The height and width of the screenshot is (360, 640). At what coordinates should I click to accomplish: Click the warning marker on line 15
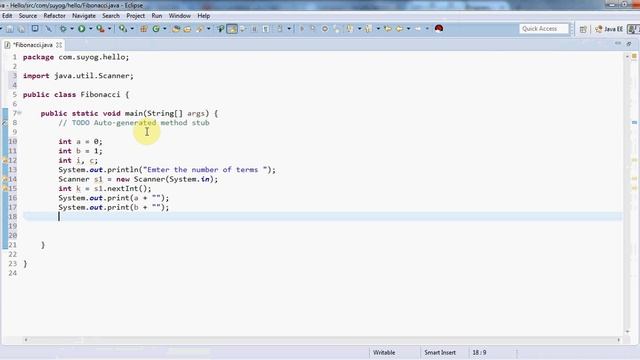click(5, 189)
